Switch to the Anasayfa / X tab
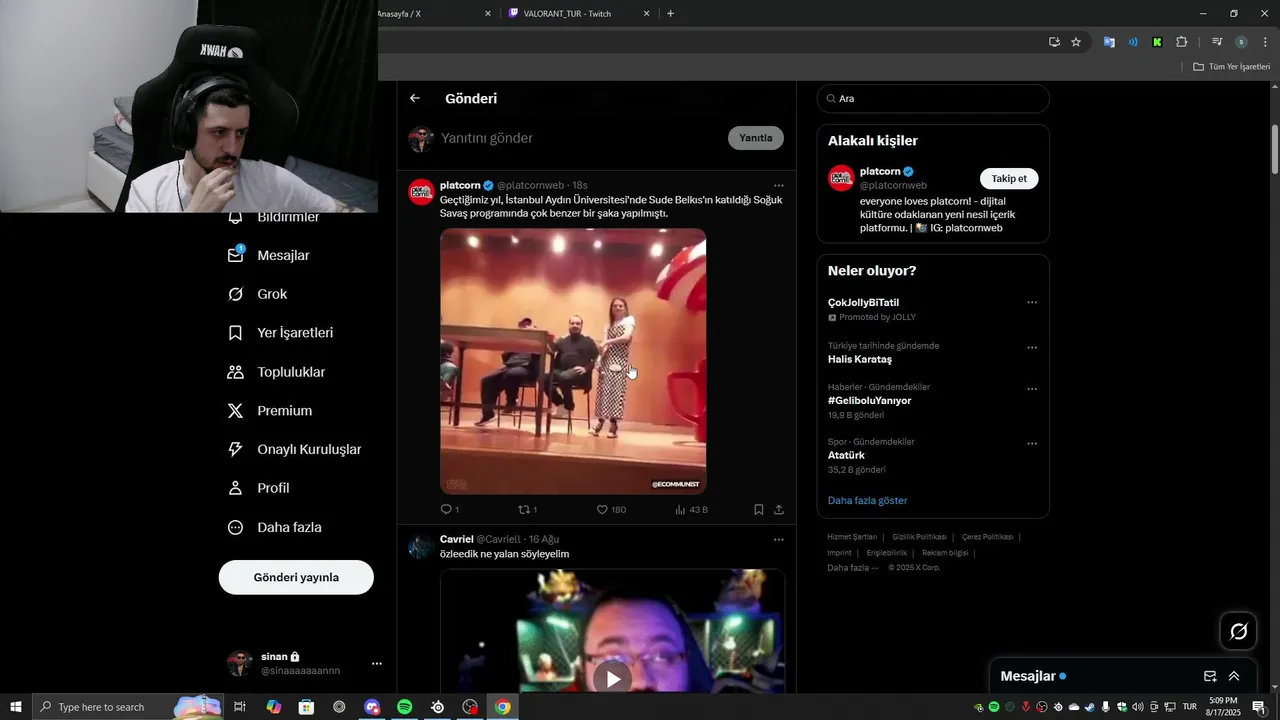Viewport: 1280px width, 720px height. [x=430, y=14]
